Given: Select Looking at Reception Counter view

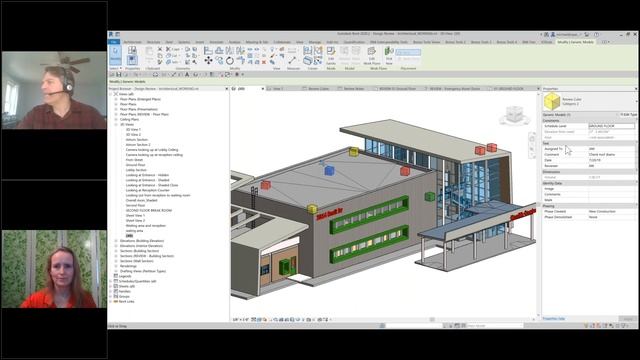Looking at the screenshot, I should coord(147,190).
